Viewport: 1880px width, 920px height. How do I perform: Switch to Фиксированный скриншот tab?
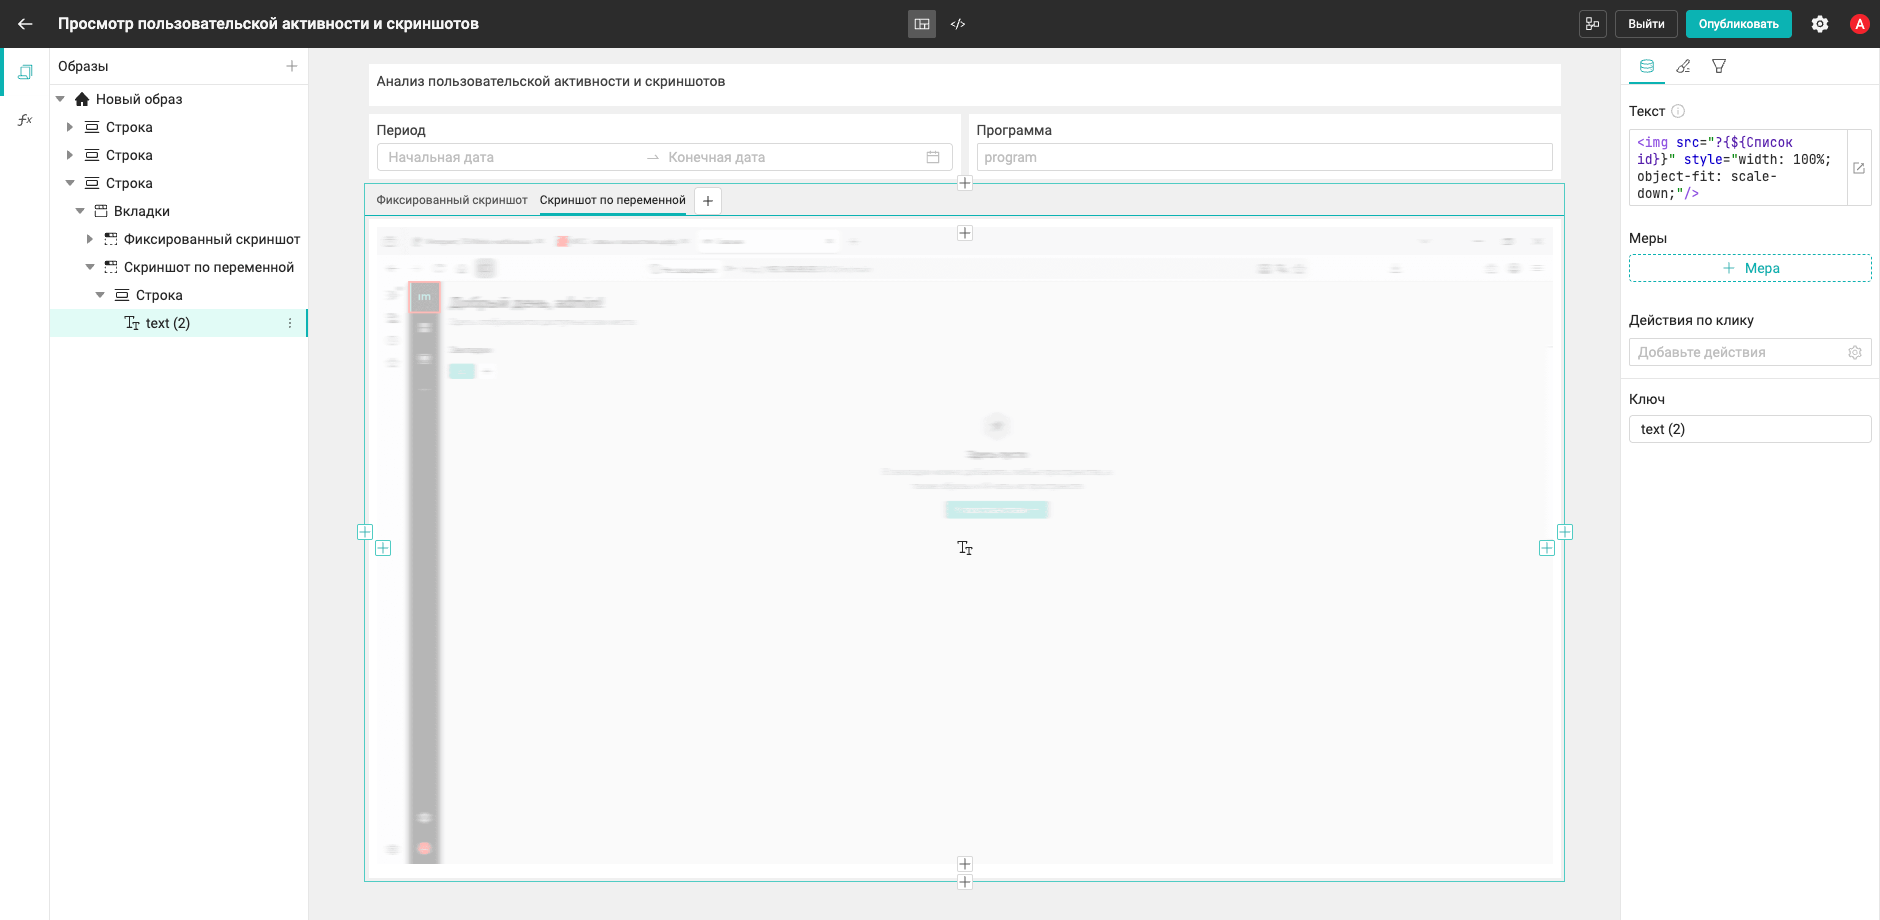coord(452,200)
